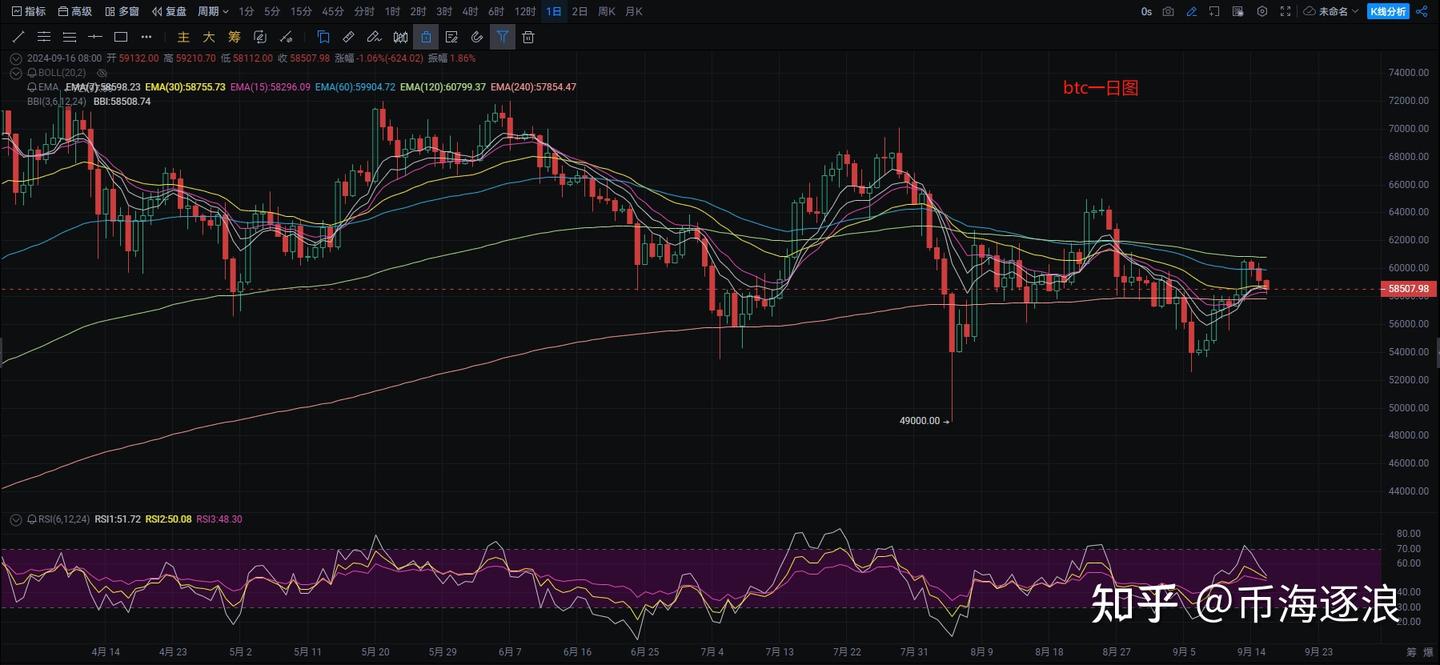
Task: Enter fullscreen with expand icon
Action: pyautogui.click(x=1286, y=11)
